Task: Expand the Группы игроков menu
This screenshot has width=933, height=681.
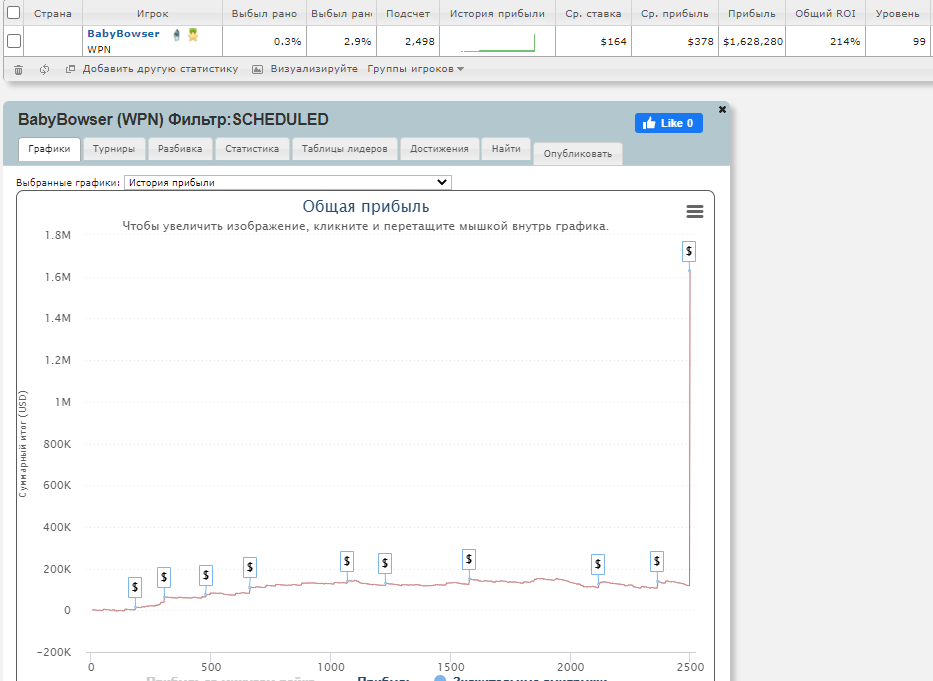Action: (x=415, y=69)
